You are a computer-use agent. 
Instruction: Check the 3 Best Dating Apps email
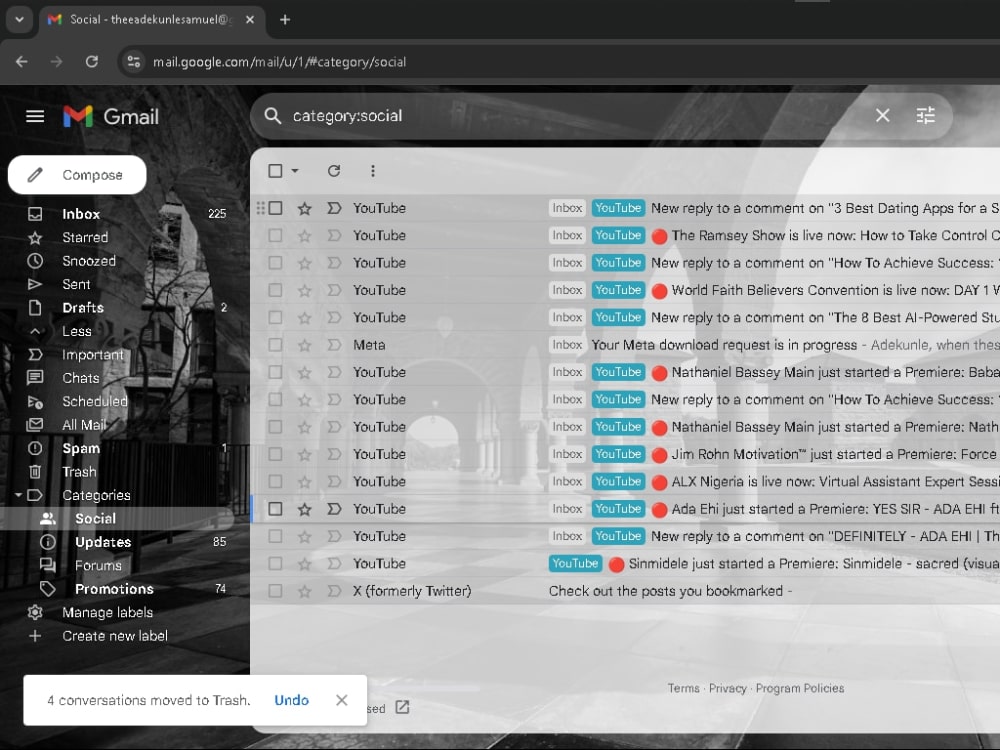tap(275, 208)
